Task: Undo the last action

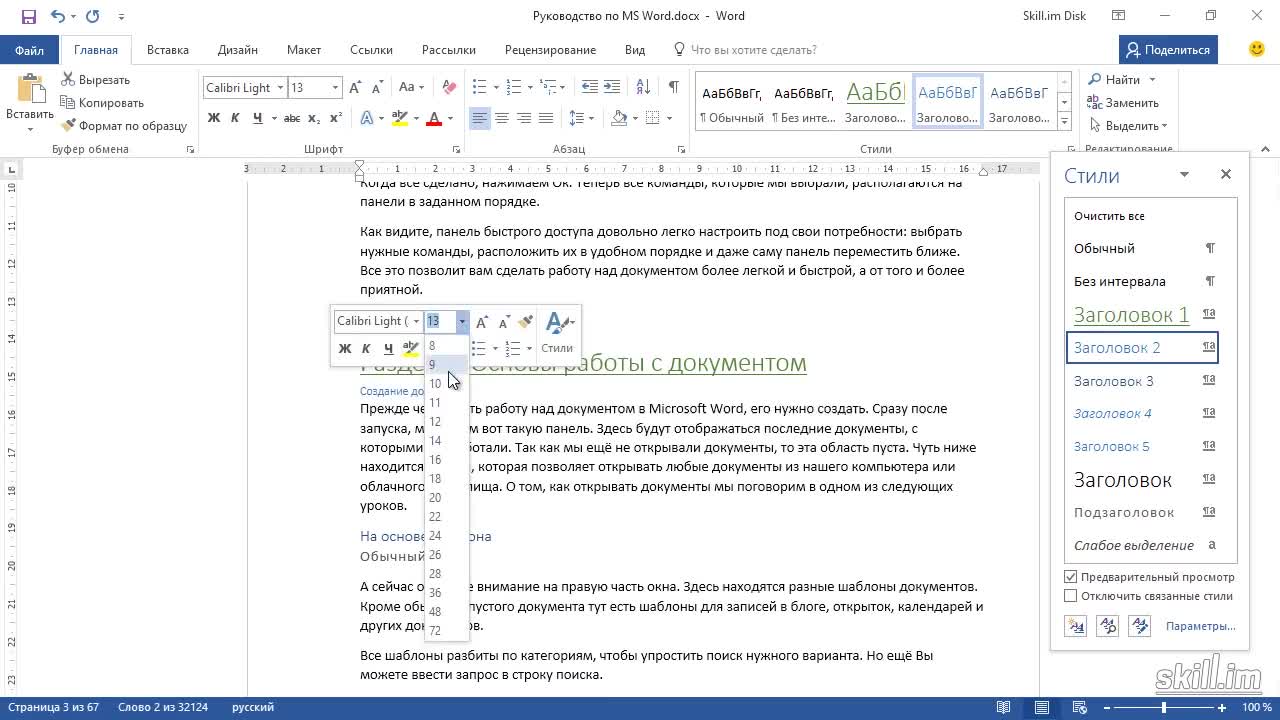Action: coord(58,16)
